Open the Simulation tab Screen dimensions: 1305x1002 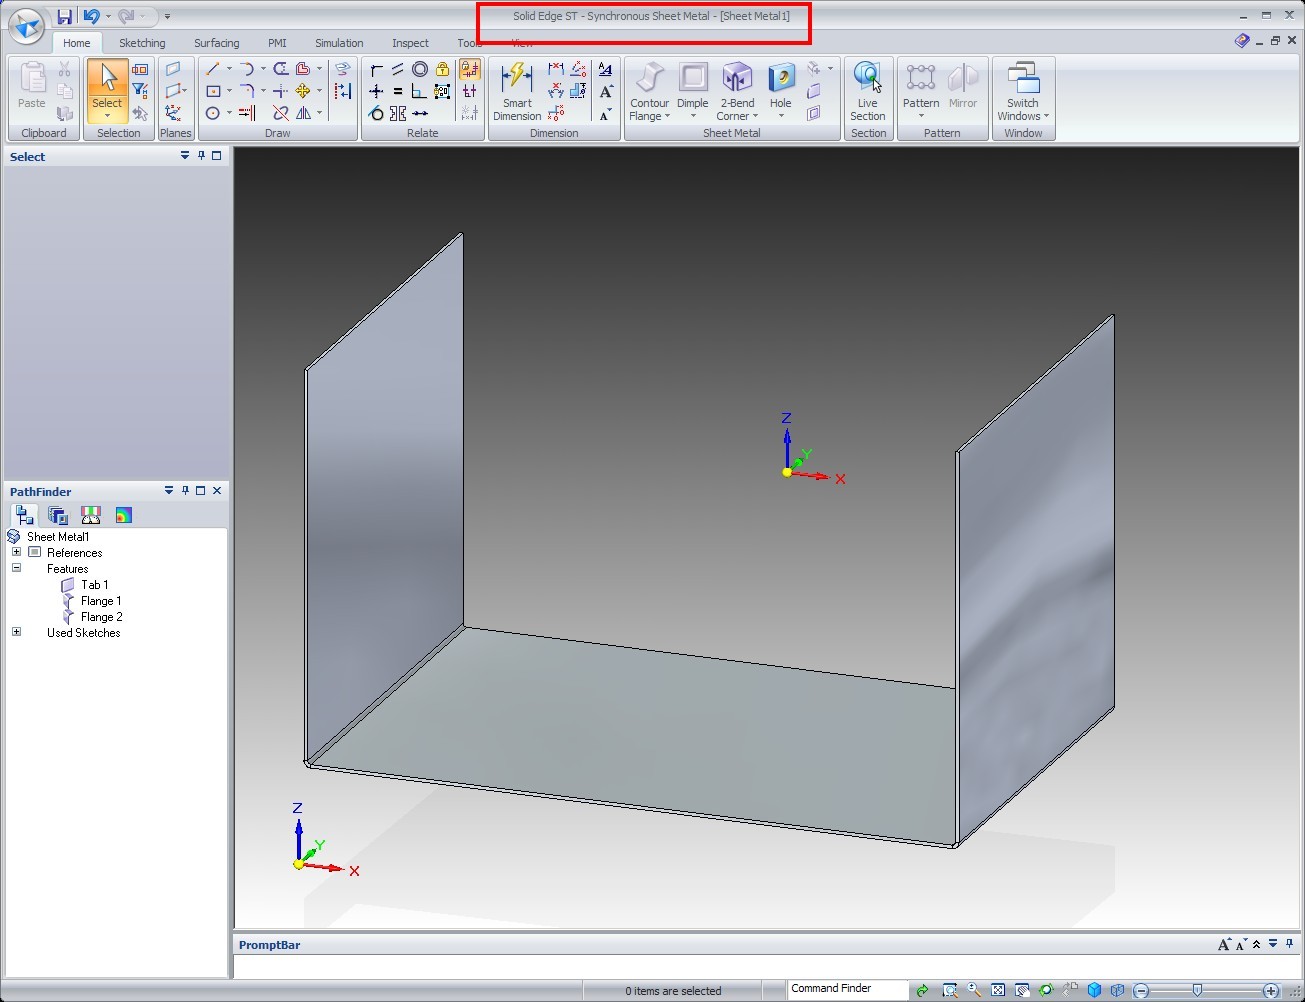339,43
